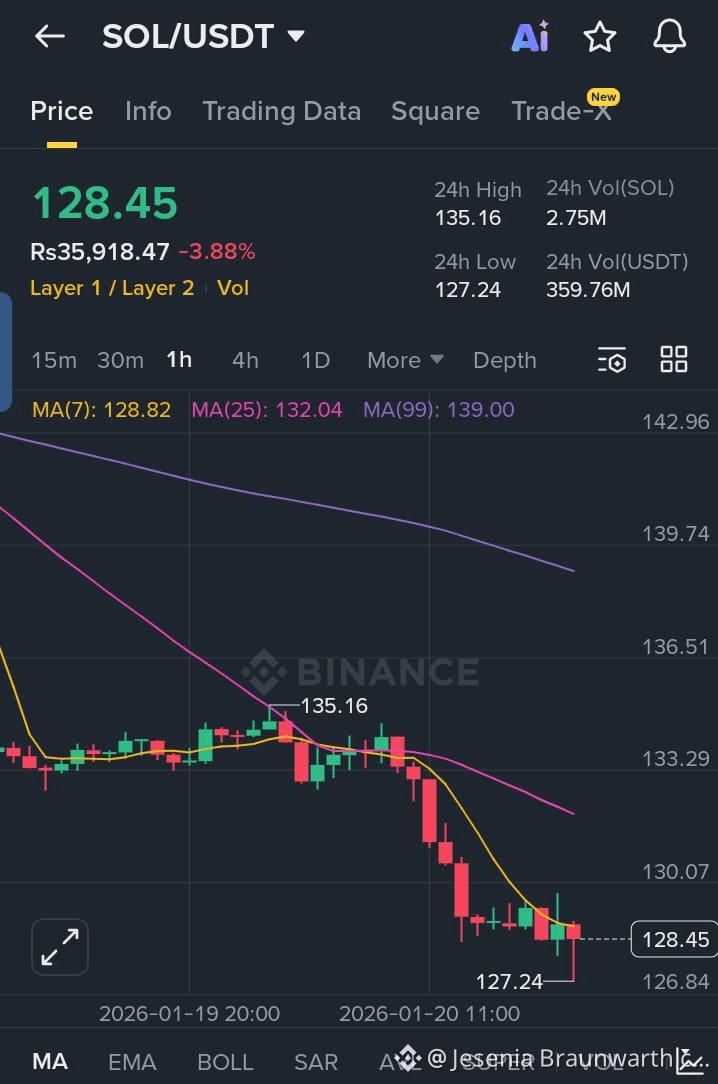Tap the MA(7): 128.82 legend

click(102, 410)
